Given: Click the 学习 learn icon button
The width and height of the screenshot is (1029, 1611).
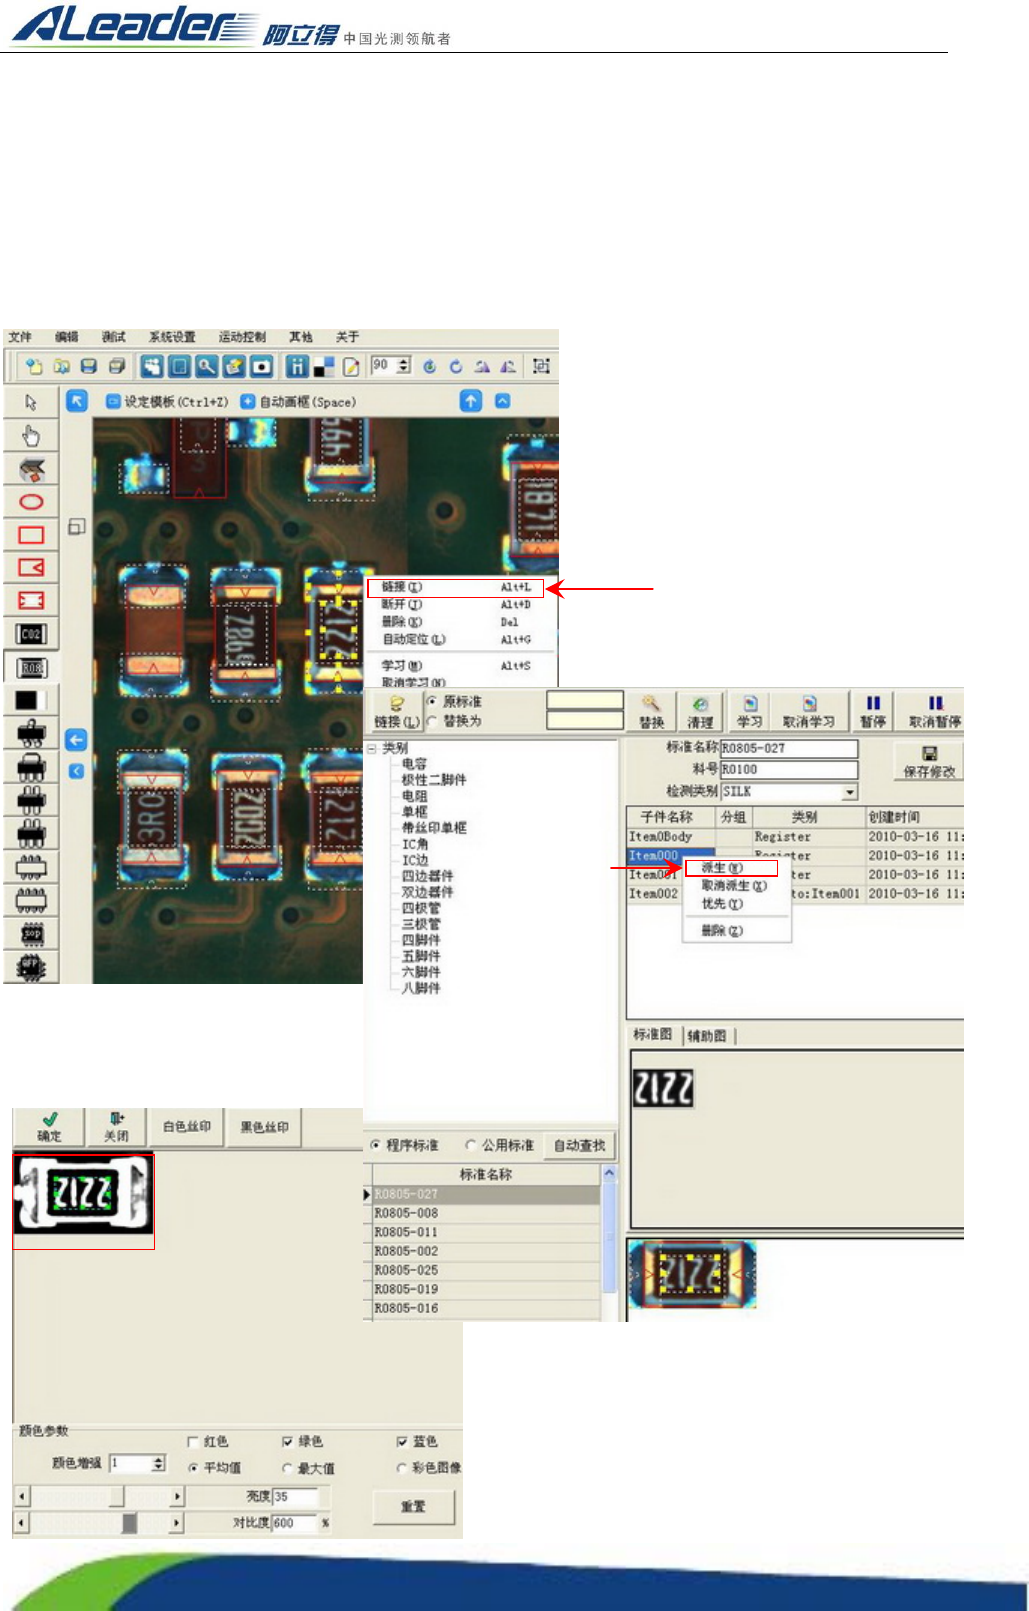Looking at the screenshot, I should tap(750, 712).
